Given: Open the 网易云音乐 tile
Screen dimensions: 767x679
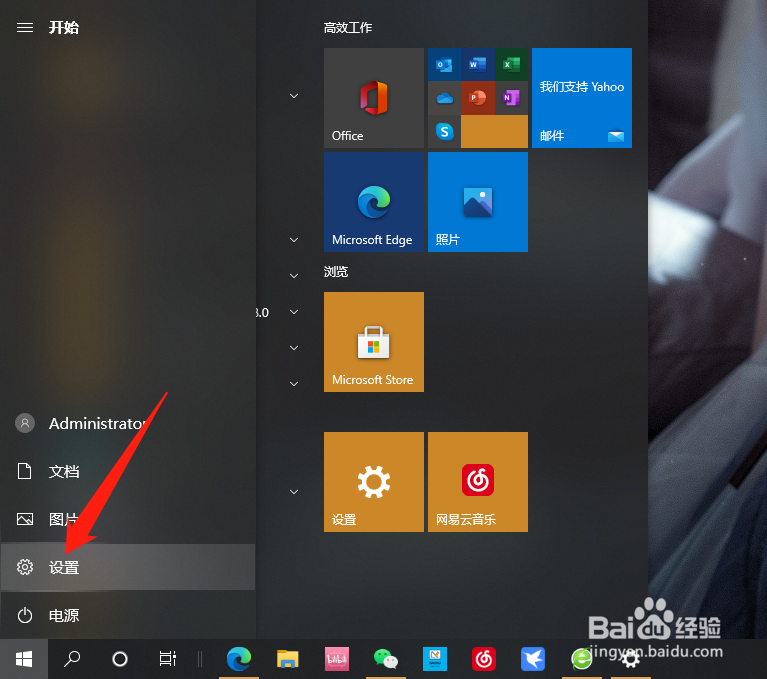Looking at the screenshot, I should coord(478,482).
